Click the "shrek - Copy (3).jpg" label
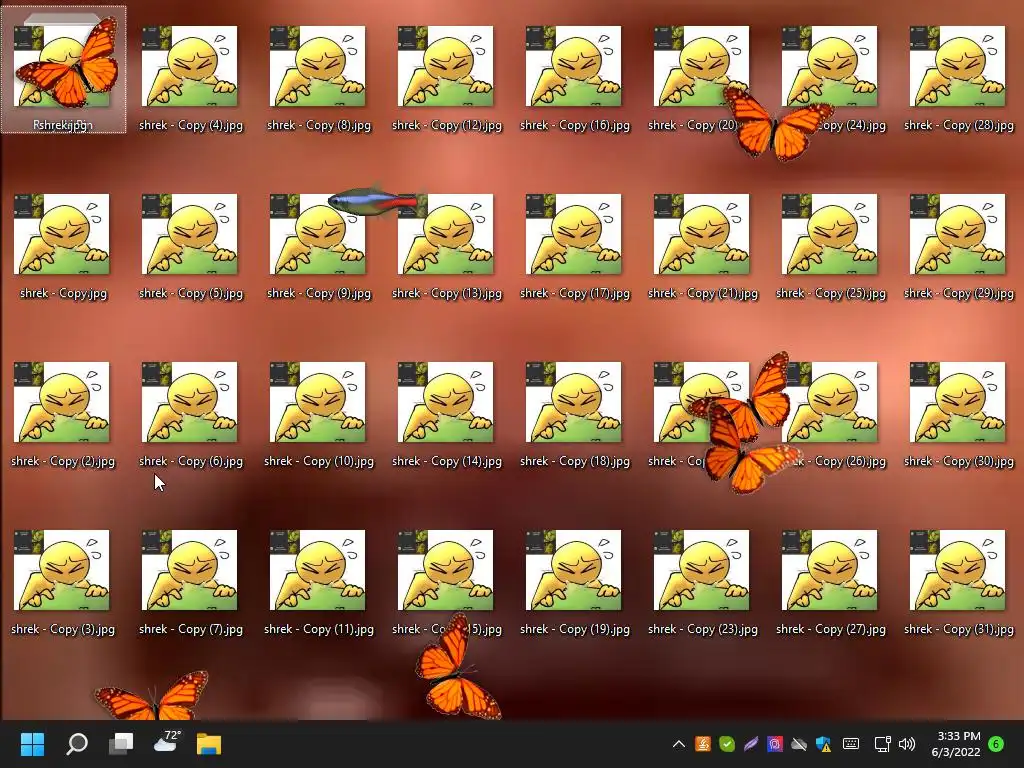The width and height of the screenshot is (1024, 768). coord(63,629)
